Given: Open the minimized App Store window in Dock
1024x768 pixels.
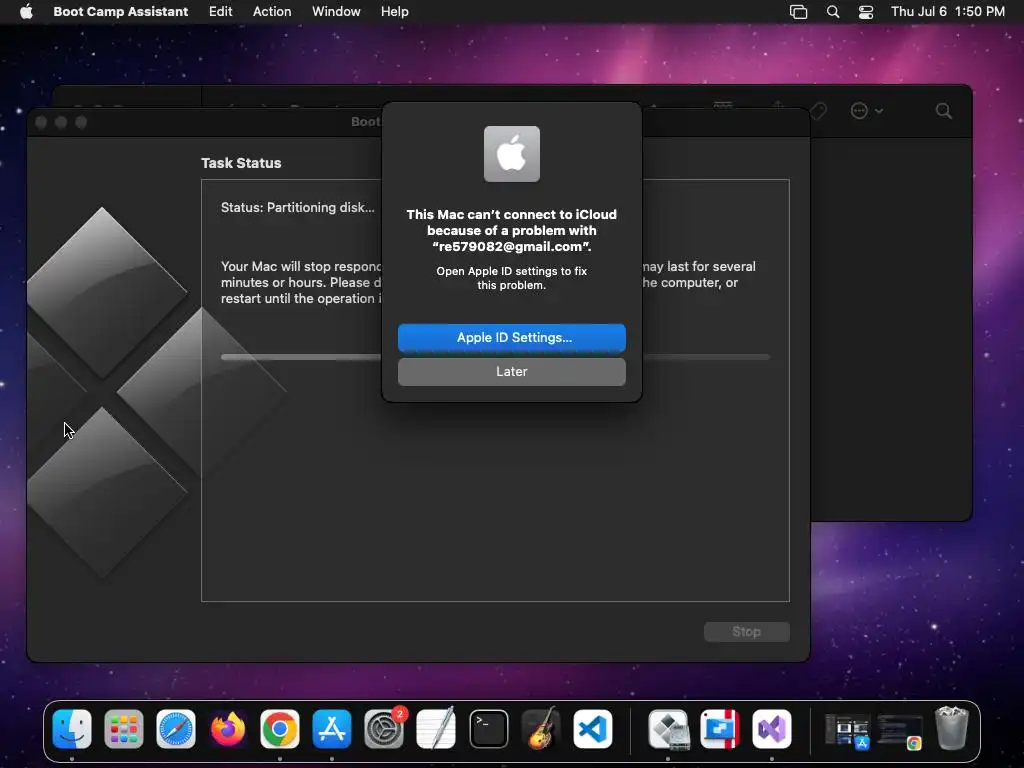Looking at the screenshot, I should click(847, 731).
